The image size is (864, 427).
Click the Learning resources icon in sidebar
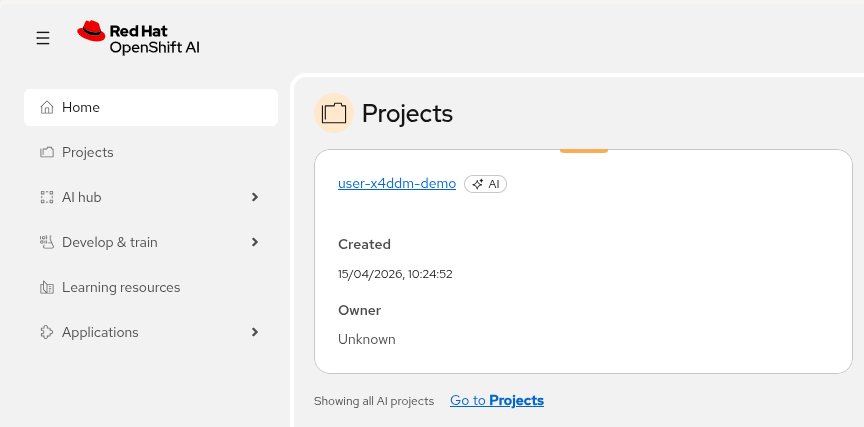(46, 287)
